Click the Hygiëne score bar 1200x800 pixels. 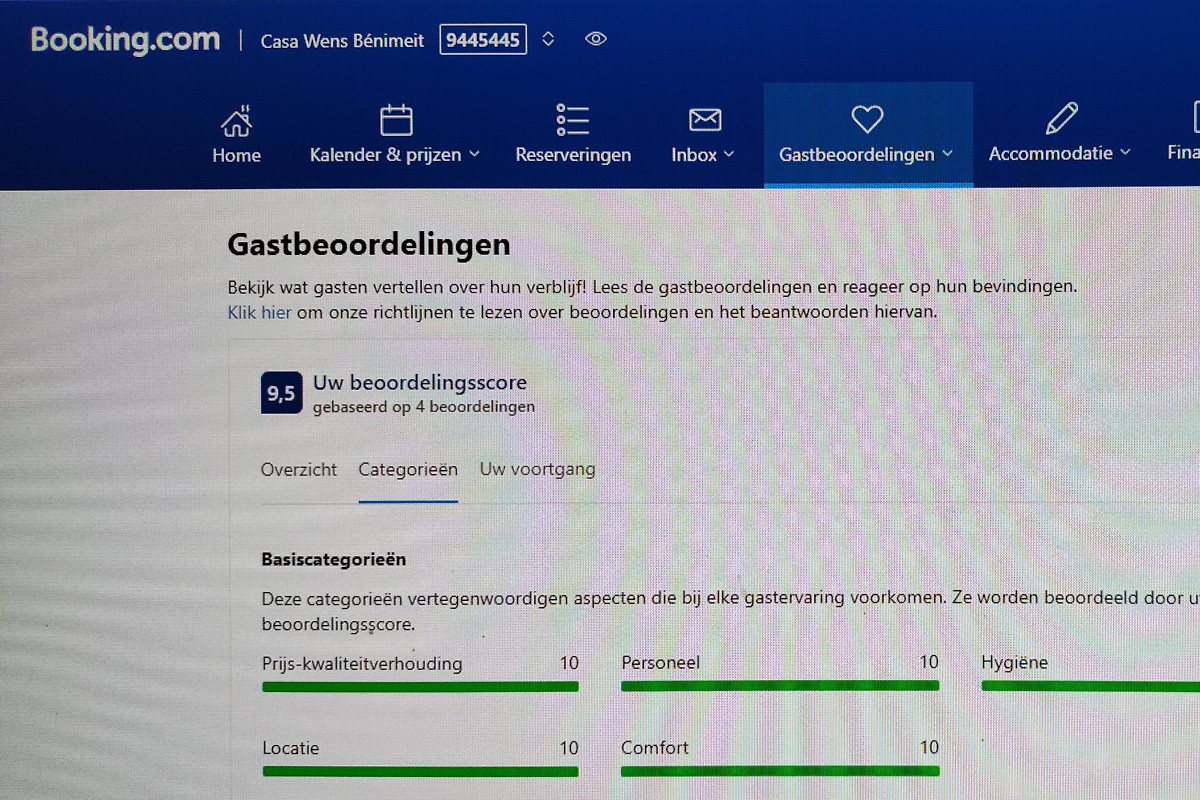1091,686
